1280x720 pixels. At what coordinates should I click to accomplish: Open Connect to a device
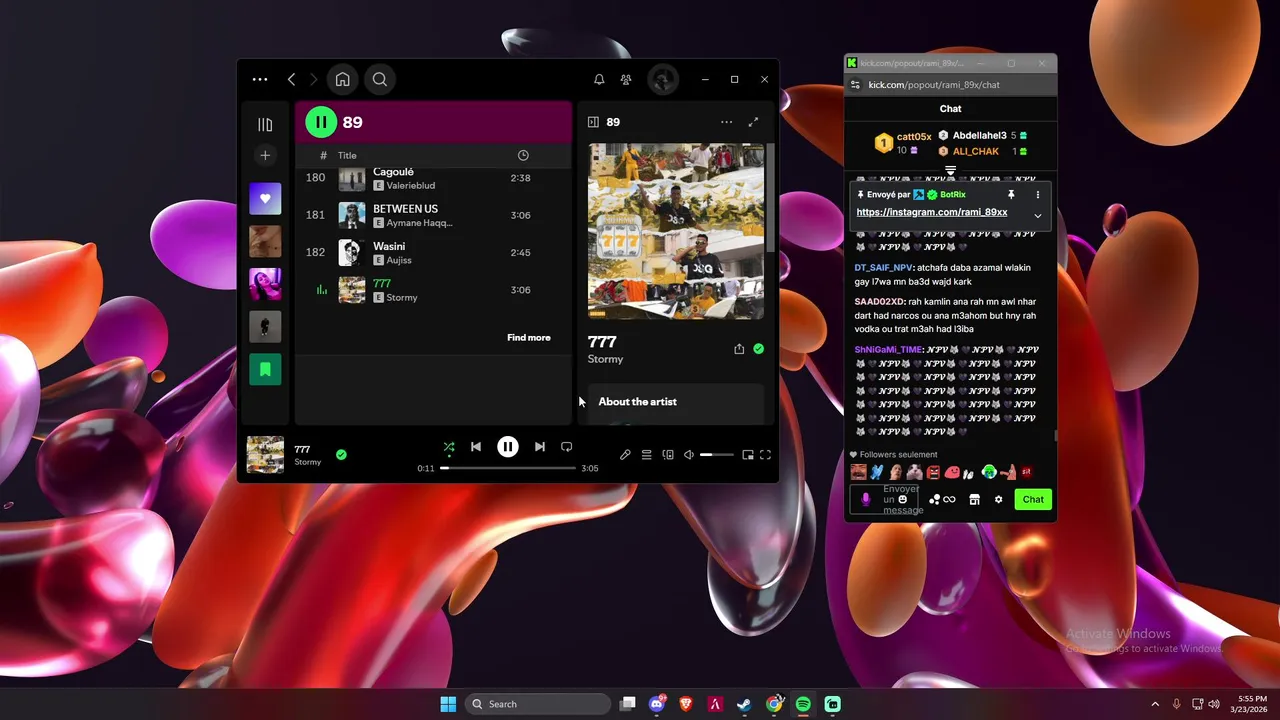(668, 455)
